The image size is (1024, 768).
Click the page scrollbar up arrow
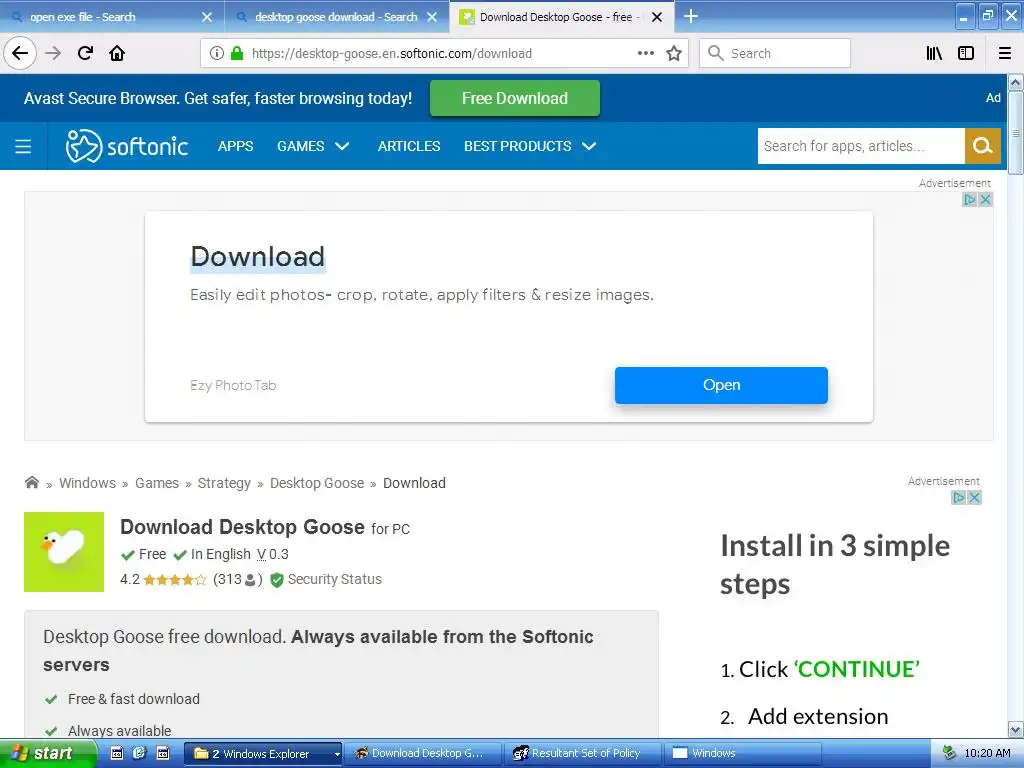click(1015, 82)
